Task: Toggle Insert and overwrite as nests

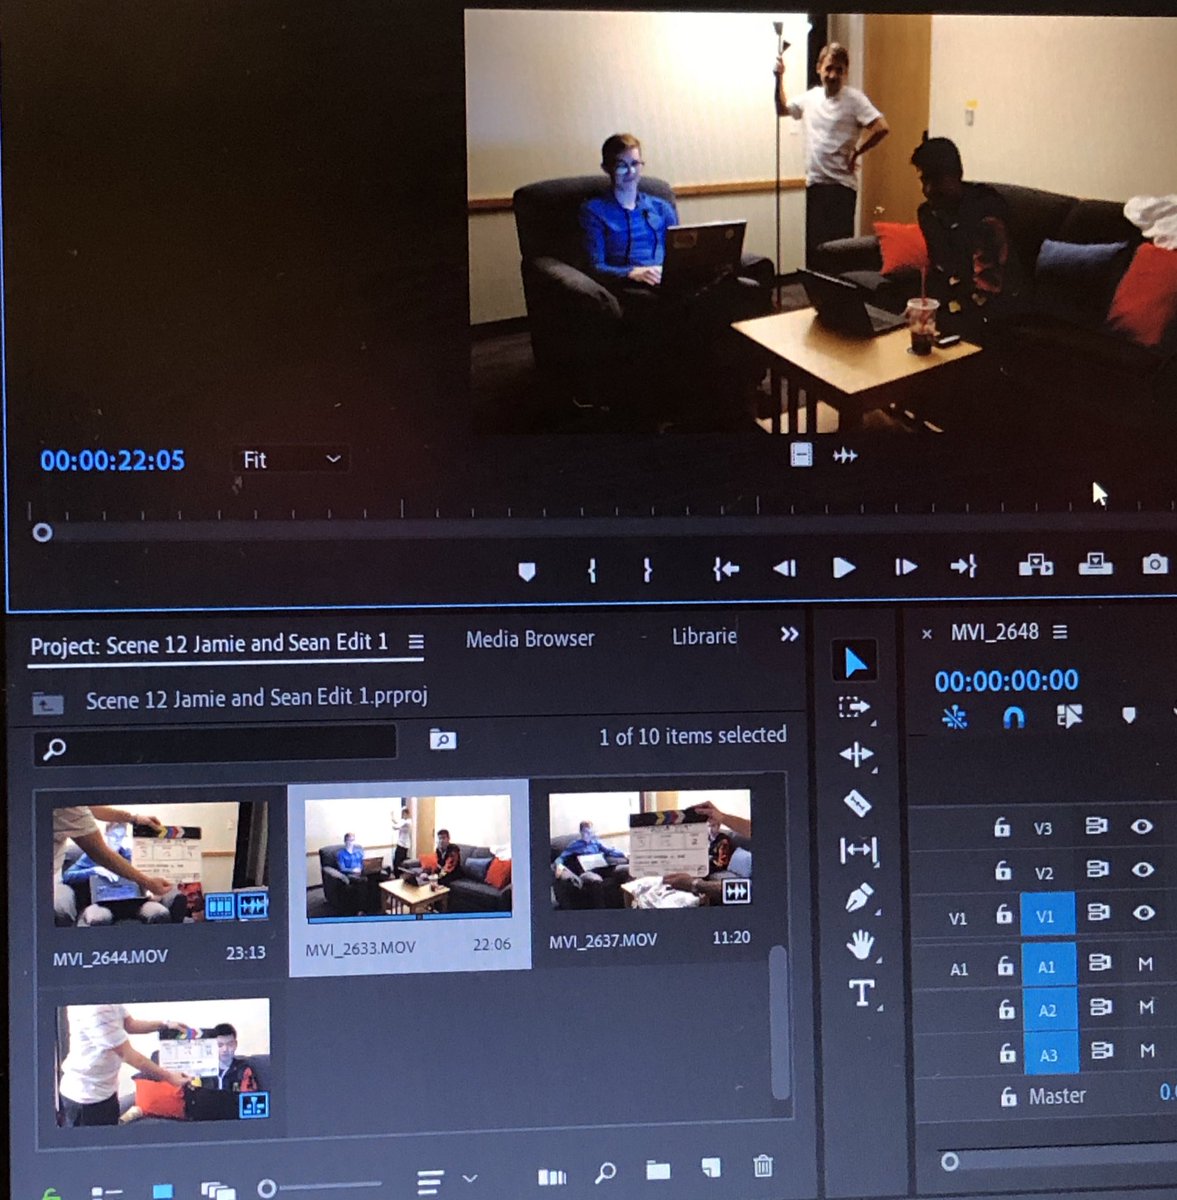Action: 955,717
